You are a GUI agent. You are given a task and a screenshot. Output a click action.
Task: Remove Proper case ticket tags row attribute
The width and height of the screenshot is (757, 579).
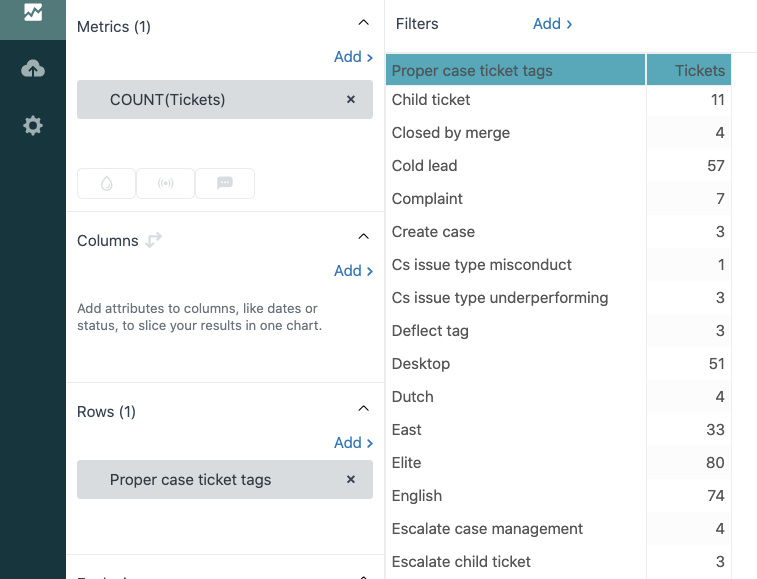[x=351, y=480]
